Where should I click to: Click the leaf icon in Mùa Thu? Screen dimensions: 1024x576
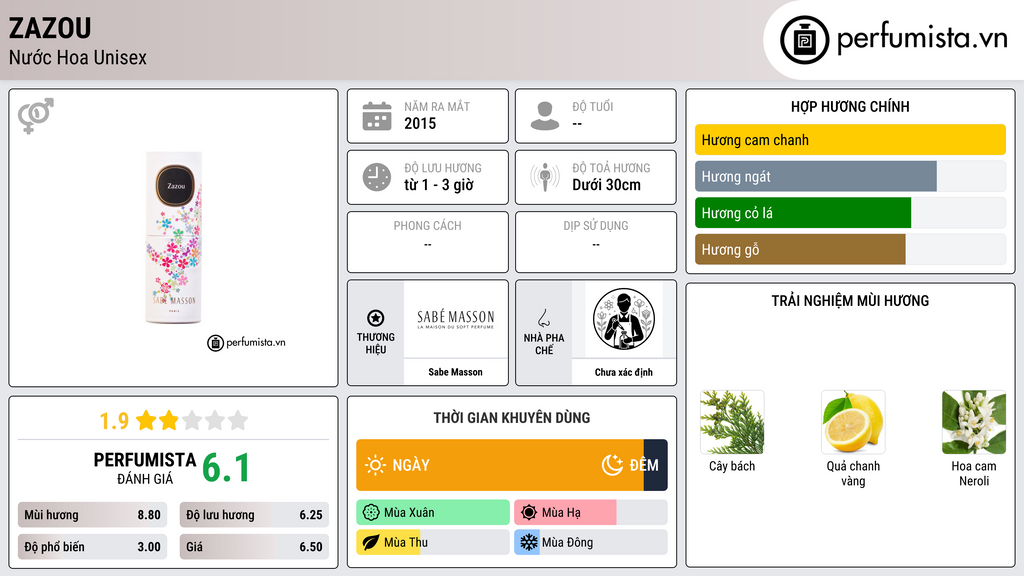point(371,542)
